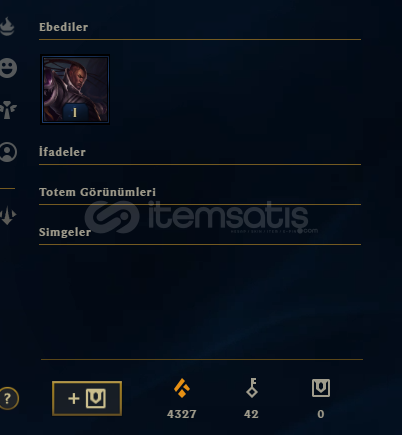Image resolution: width=402 pixels, height=435 pixels.
Task: Select the Lucian Eternals shard thumbnail
Action: [x=75, y=89]
